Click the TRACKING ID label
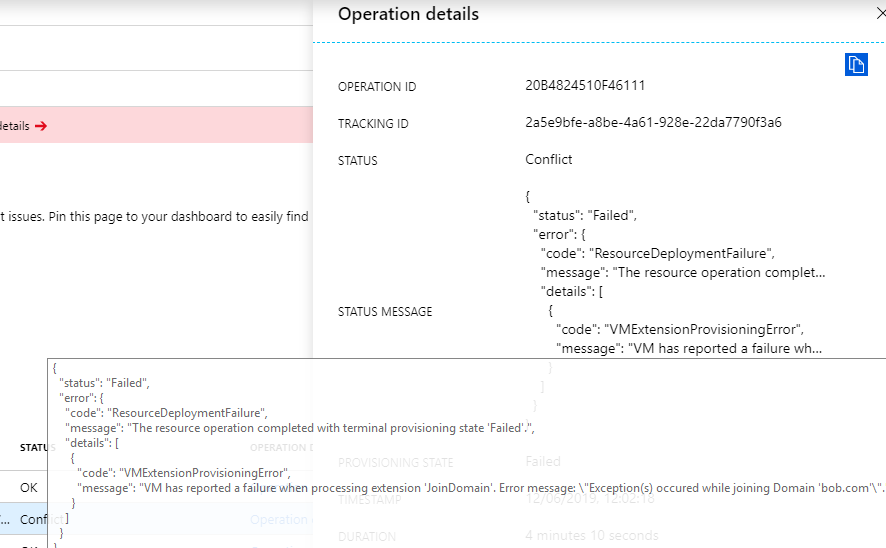Image resolution: width=886 pixels, height=548 pixels. [x=373, y=124]
